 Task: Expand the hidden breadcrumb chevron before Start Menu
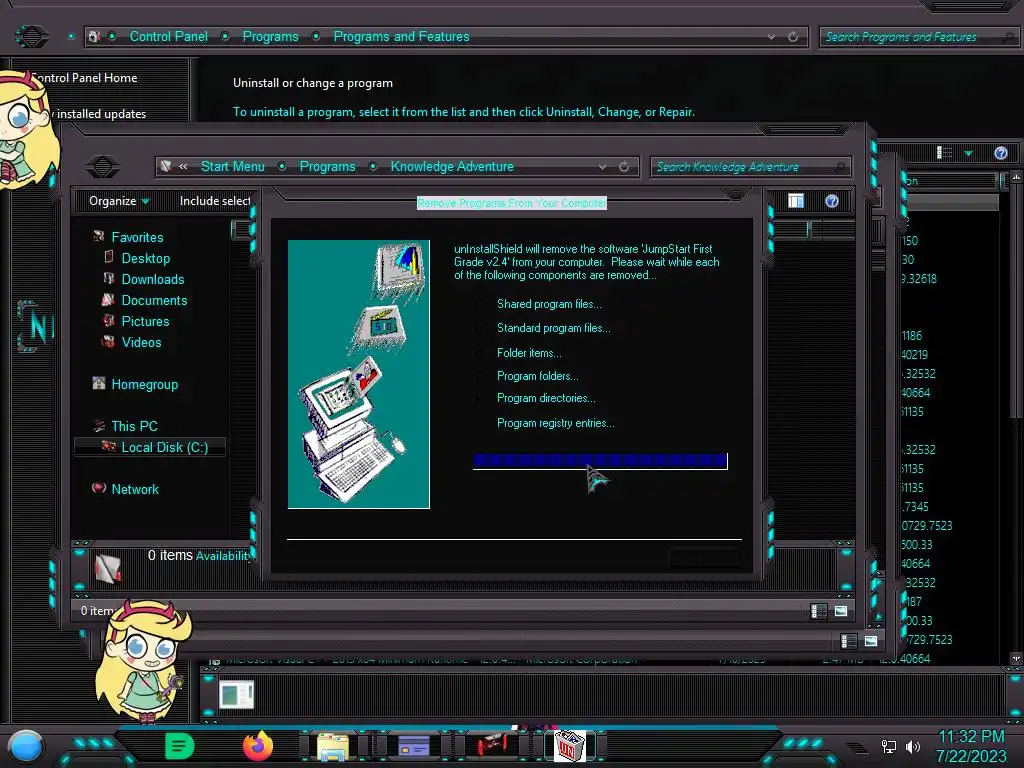[x=183, y=167]
